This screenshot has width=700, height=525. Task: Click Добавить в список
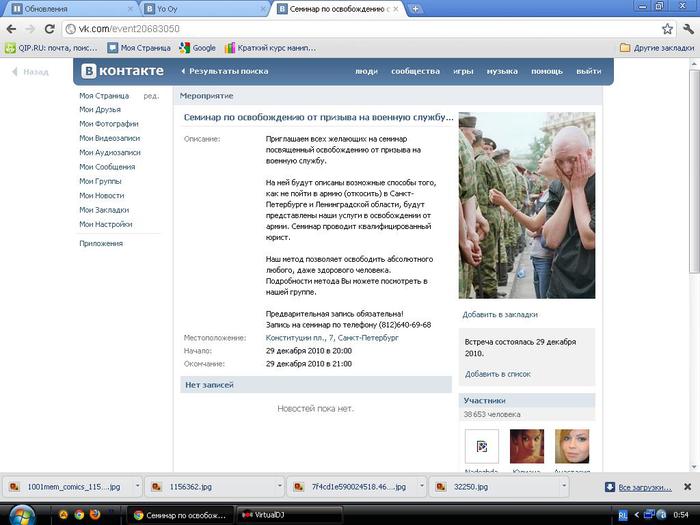498,374
